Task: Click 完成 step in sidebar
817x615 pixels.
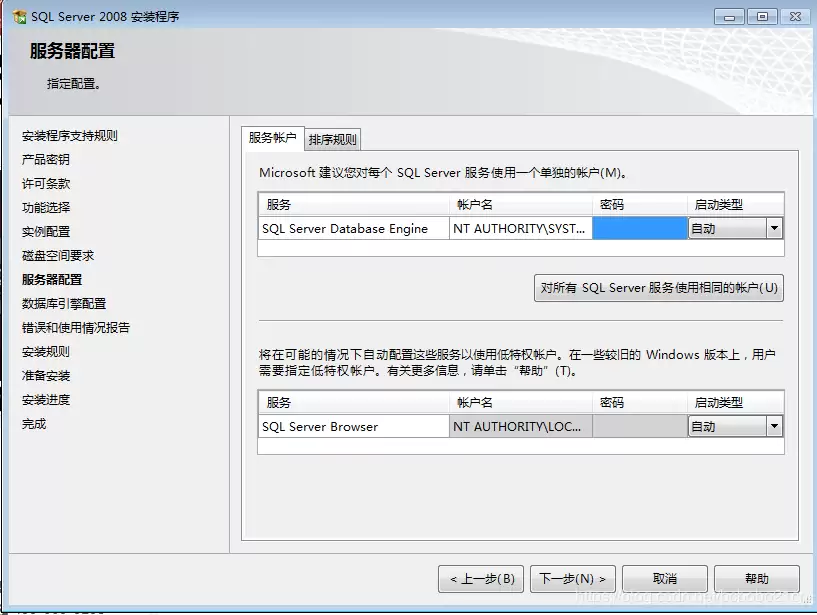Action: [x=34, y=424]
